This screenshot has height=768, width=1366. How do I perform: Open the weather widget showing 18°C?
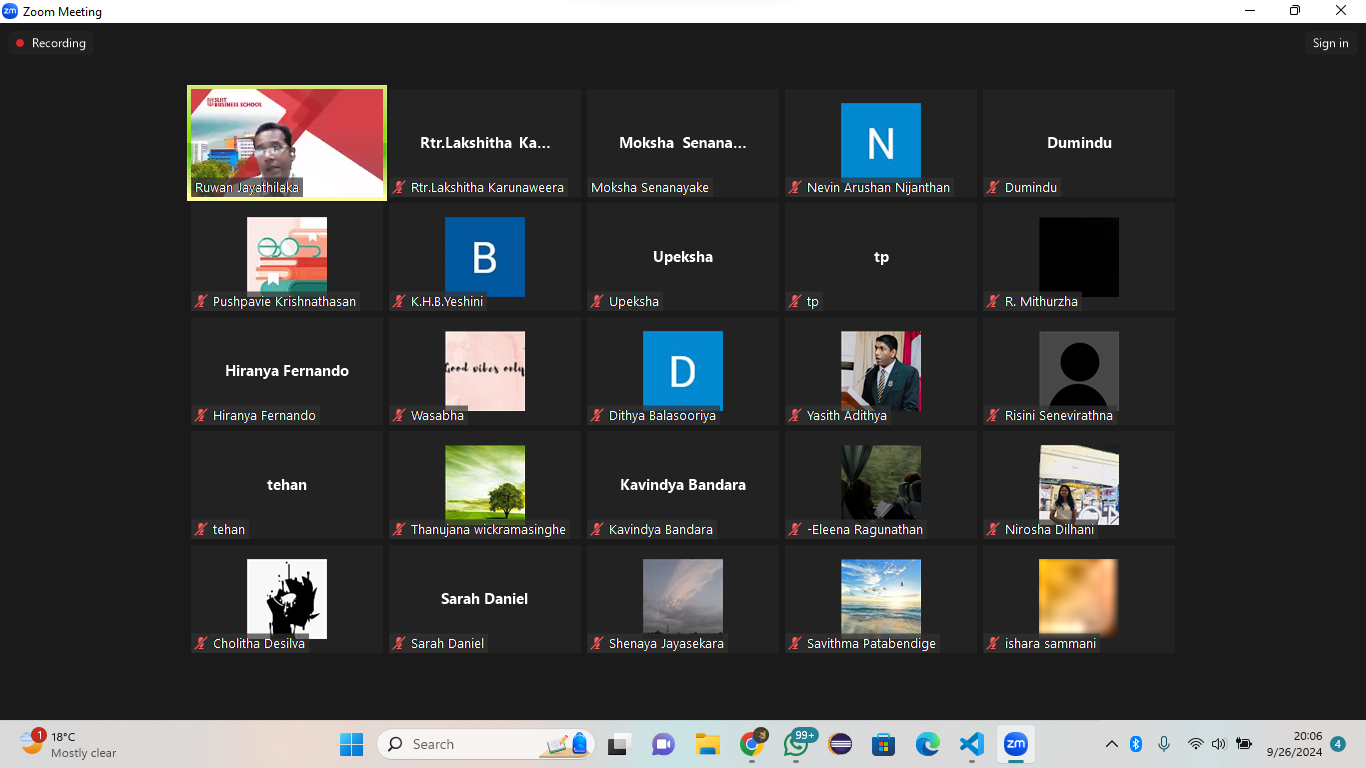(68, 744)
